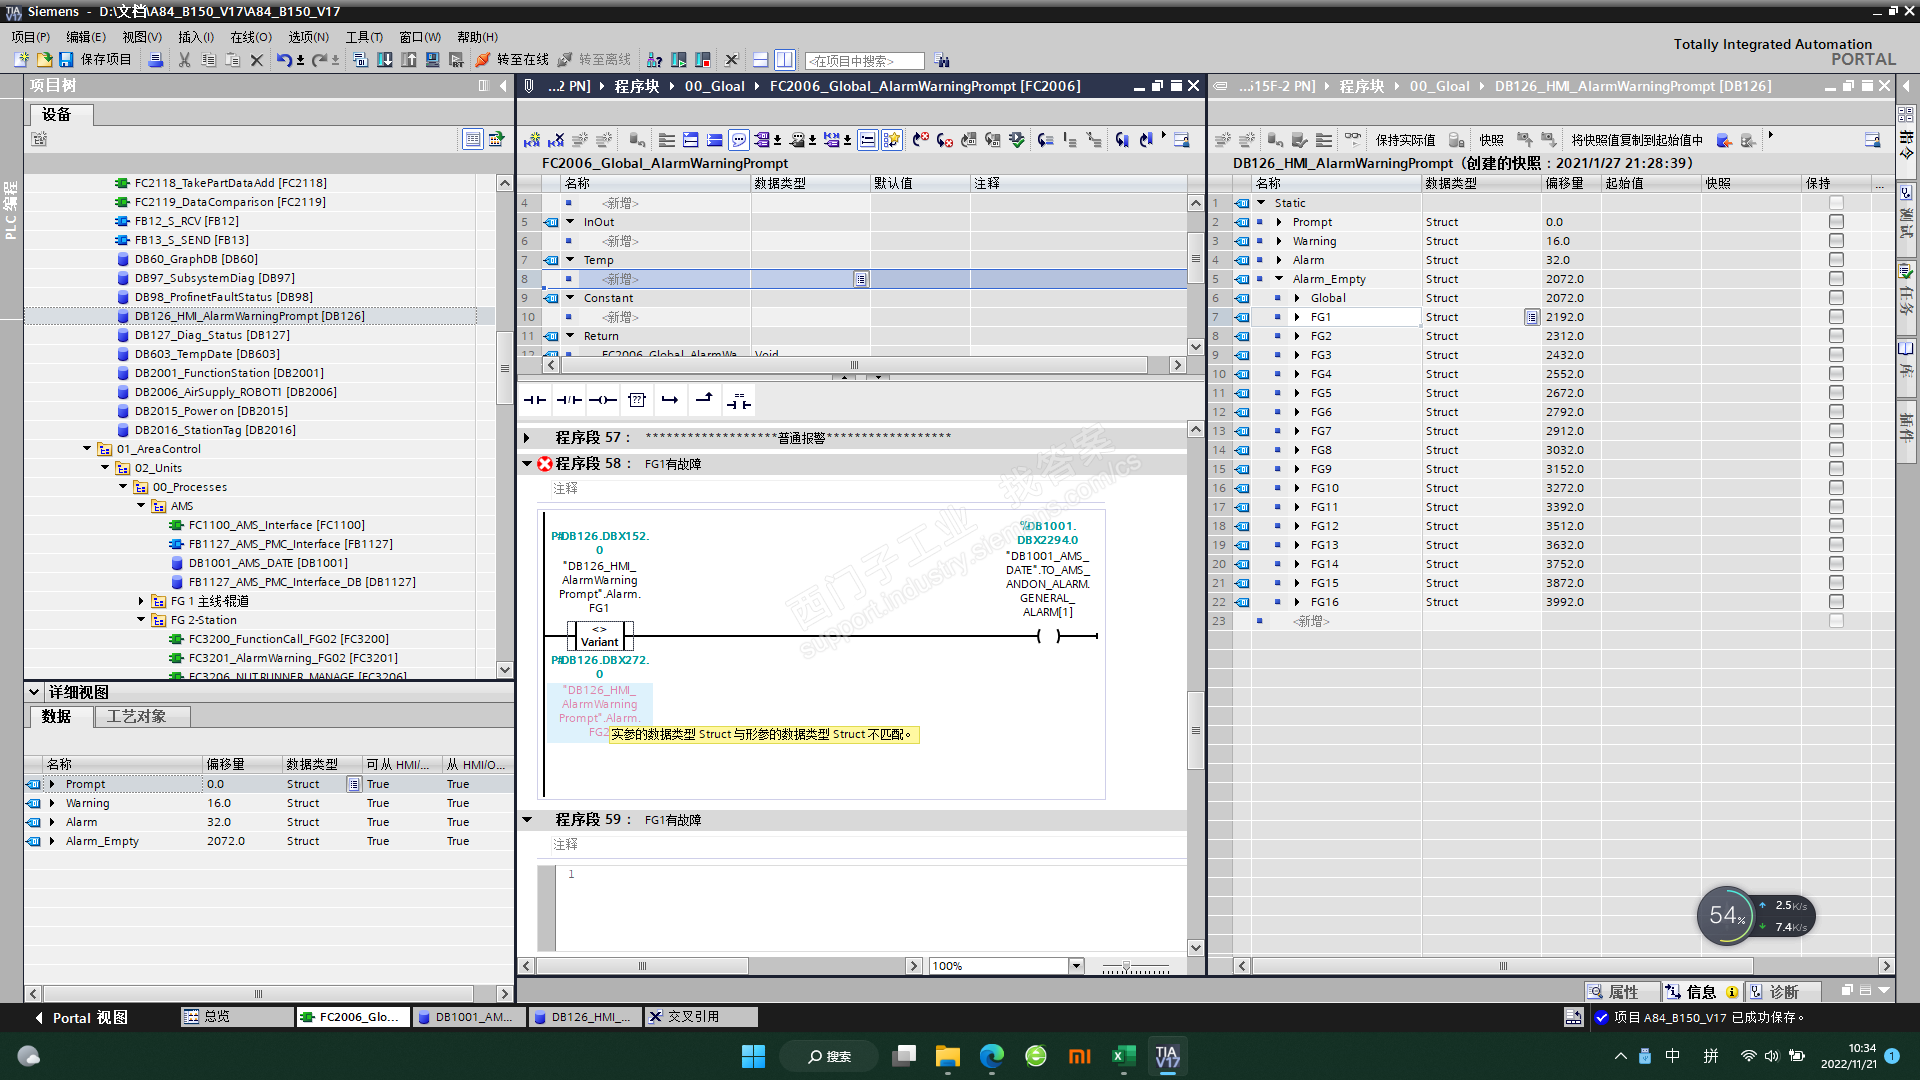
Task: Insert a normally closed contact
Action: click(x=569, y=400)
